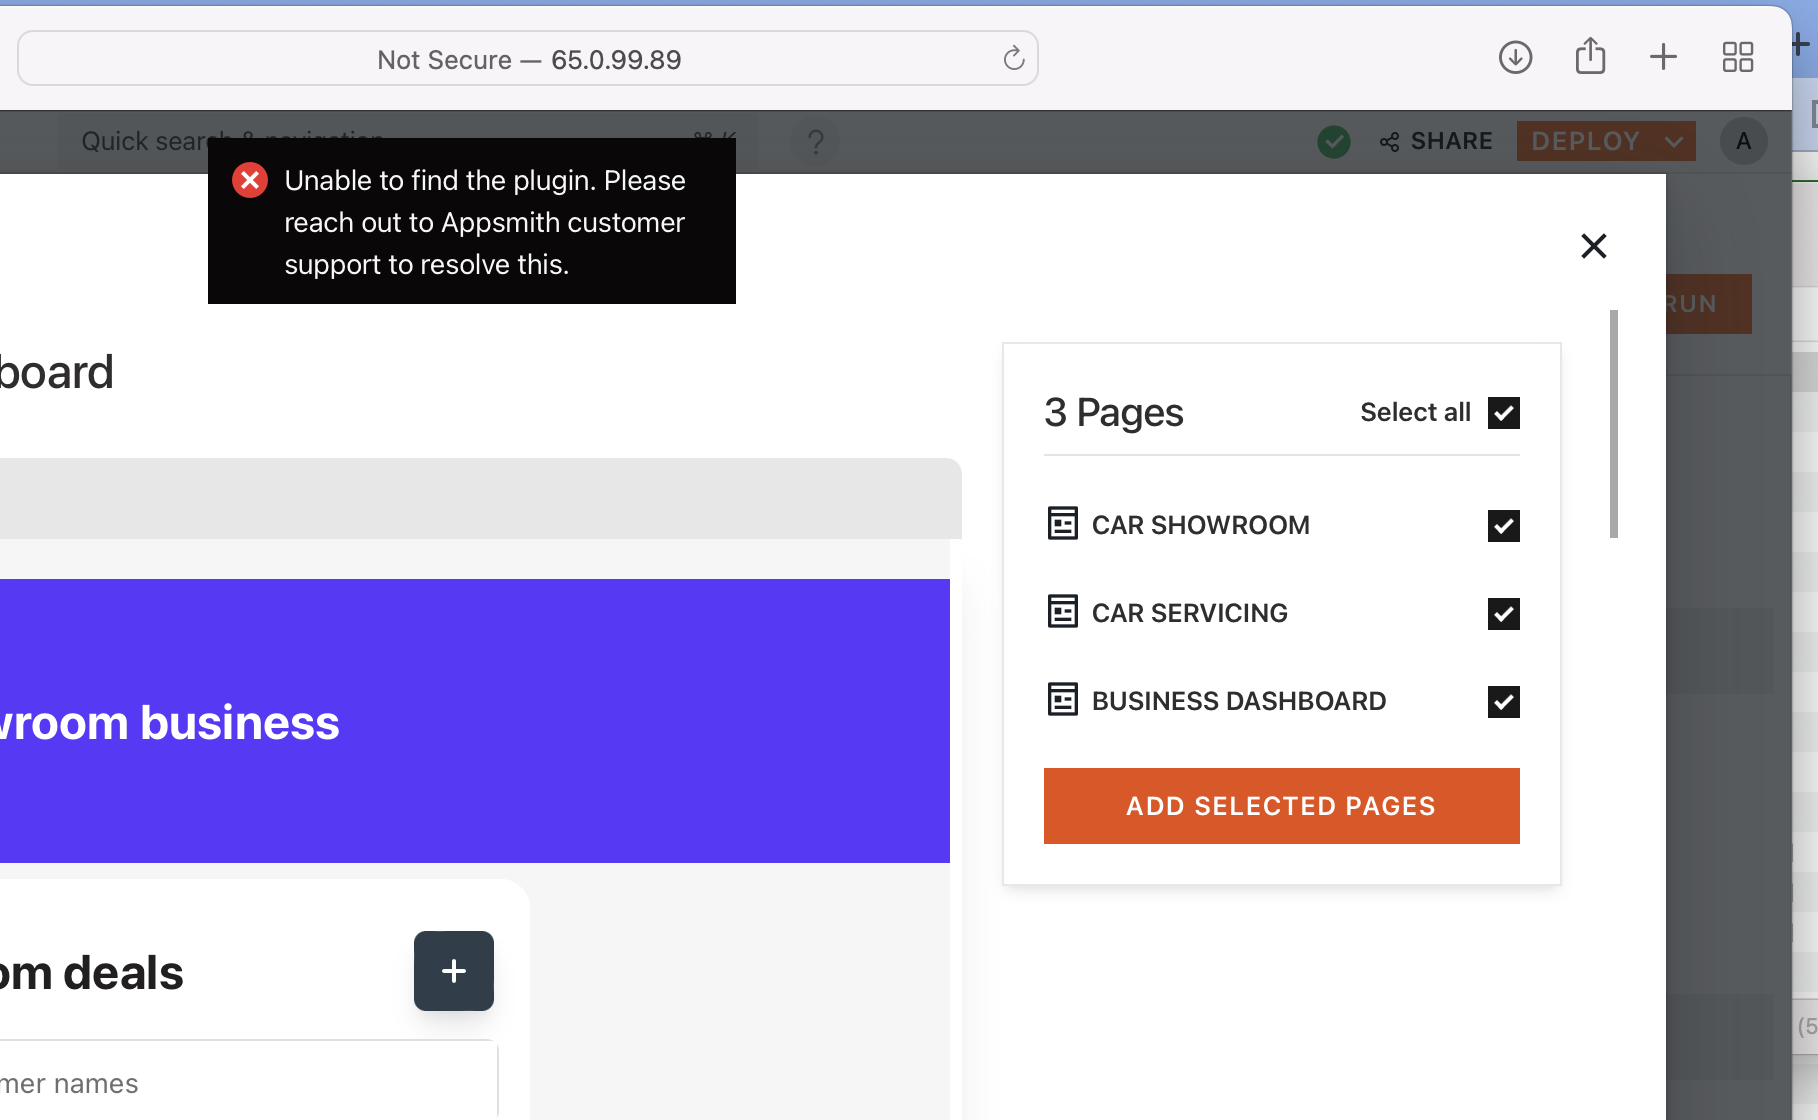The height and width of the screenshot is (1120, 1818).
Task: Click the plus button beside deals
Action: tap(454, 971)
